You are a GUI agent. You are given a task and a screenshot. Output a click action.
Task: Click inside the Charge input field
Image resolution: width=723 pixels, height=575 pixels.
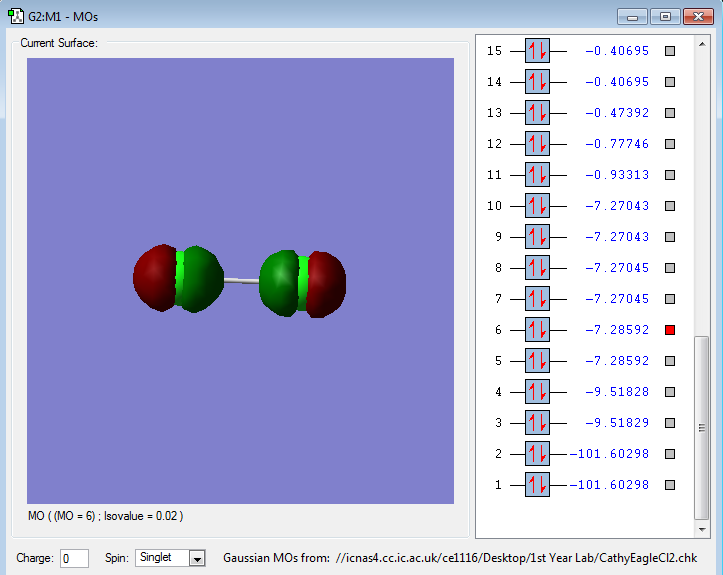pos(74,558)
